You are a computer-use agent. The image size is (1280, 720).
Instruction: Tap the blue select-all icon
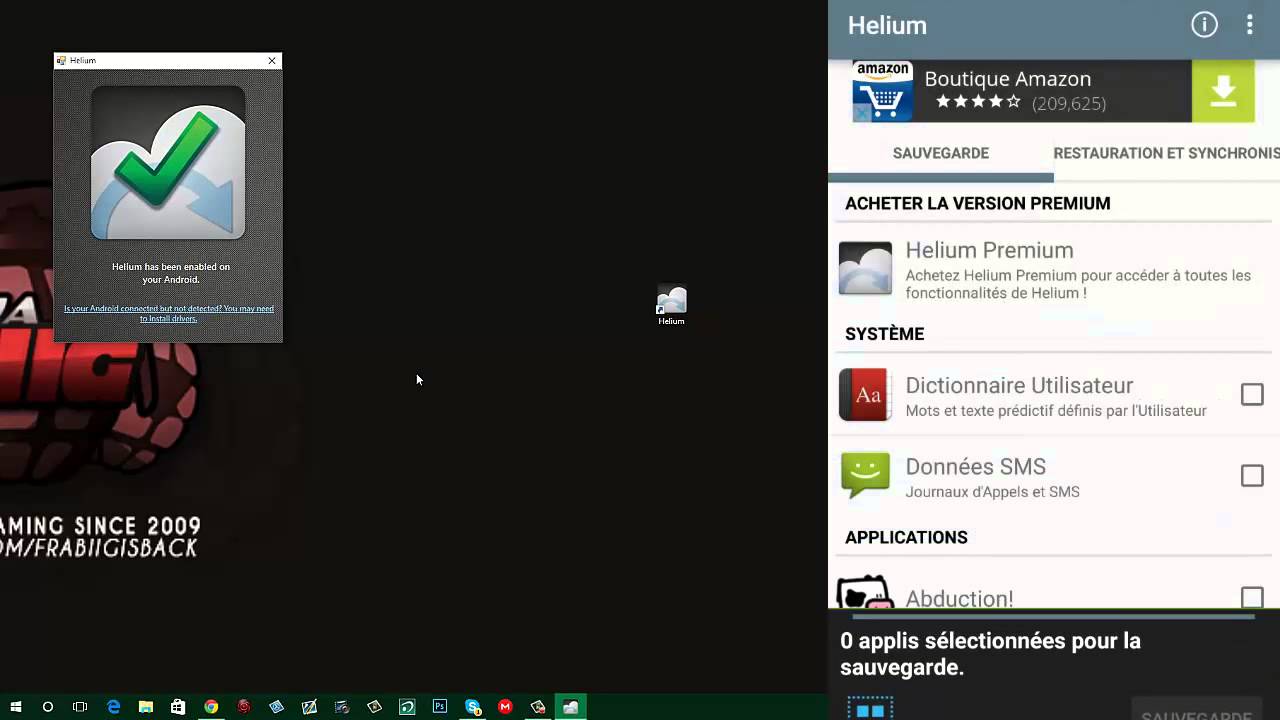click(x=870, y=708)
